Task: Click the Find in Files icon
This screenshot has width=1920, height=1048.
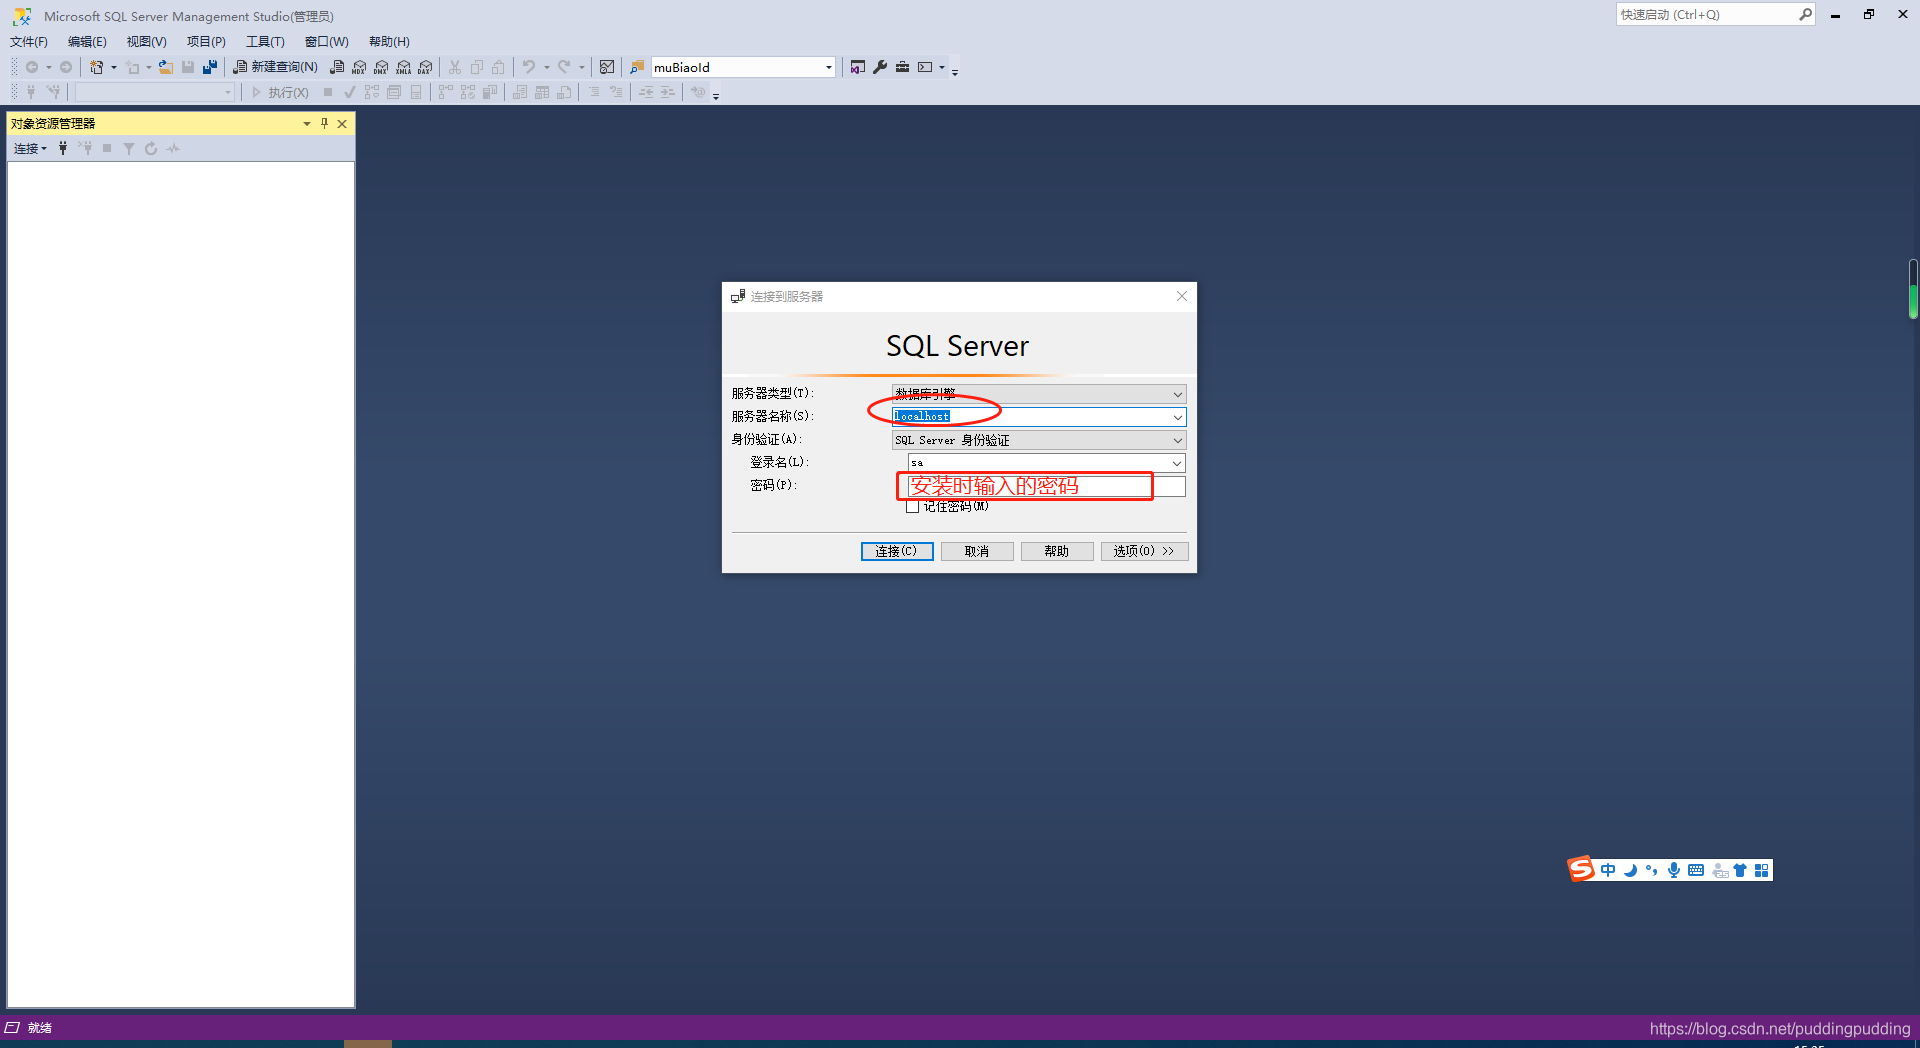Action: coord(637,67)
